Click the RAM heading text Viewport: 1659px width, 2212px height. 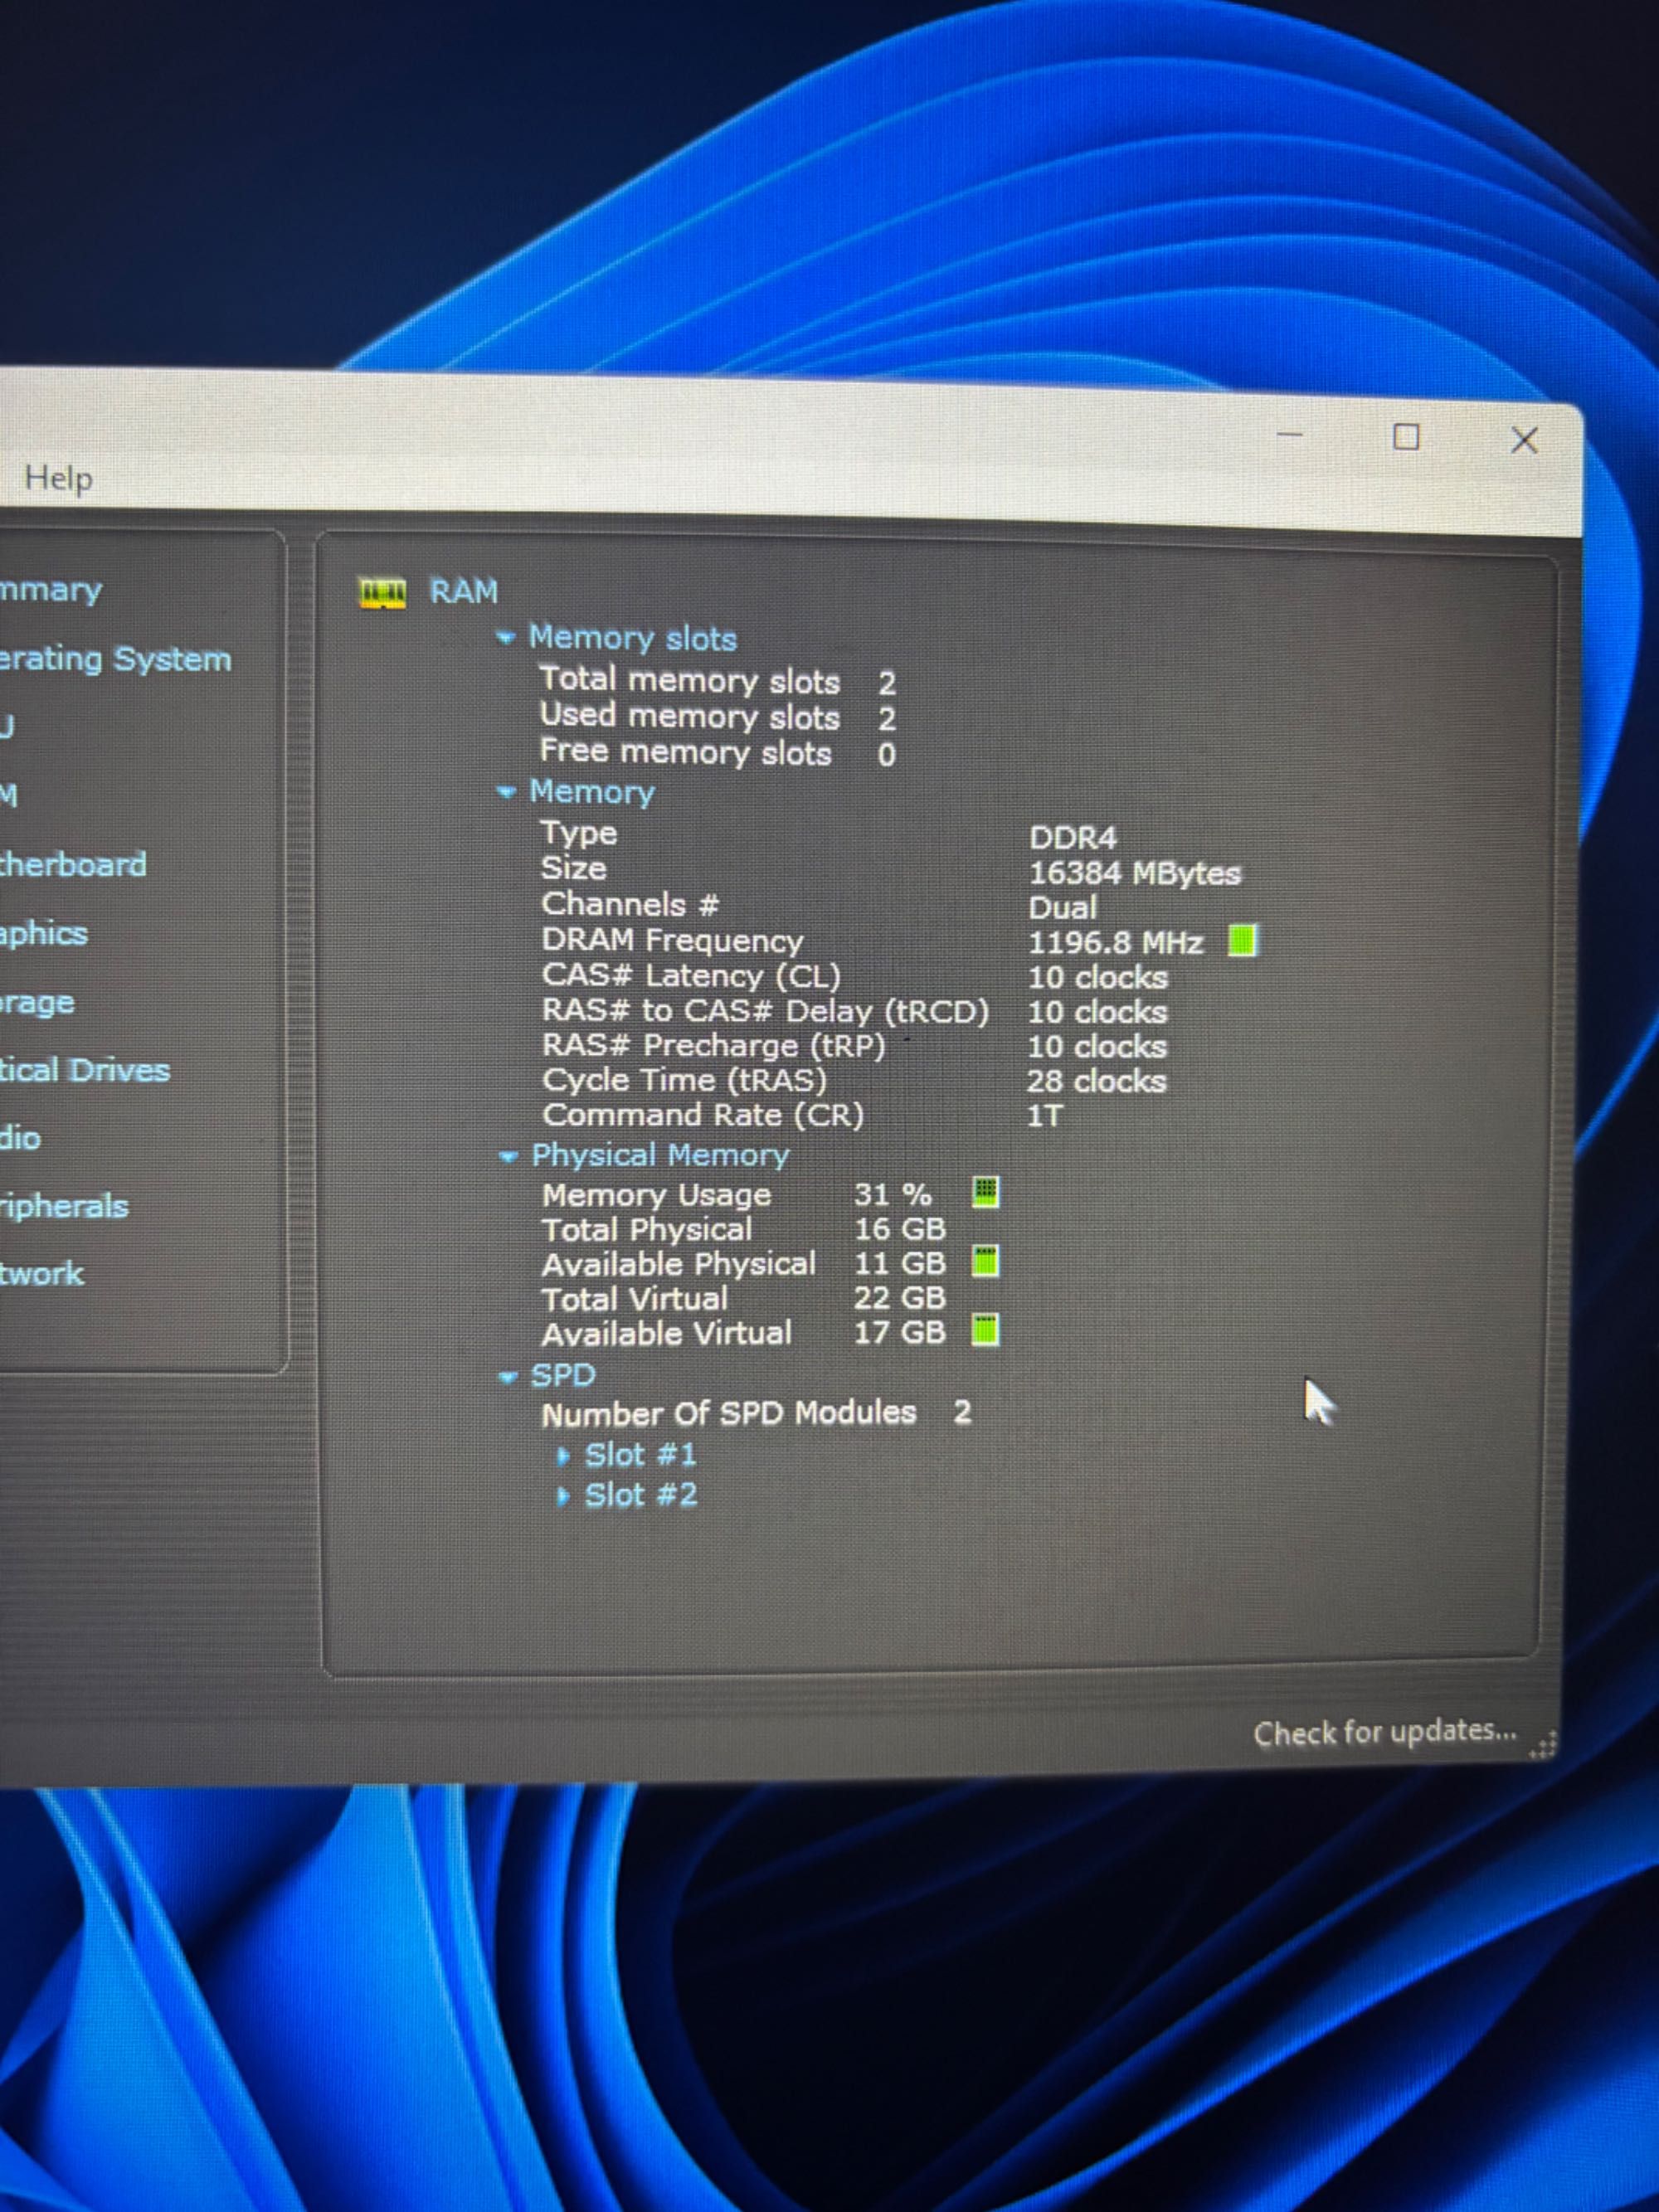click(x=464, y=592)
